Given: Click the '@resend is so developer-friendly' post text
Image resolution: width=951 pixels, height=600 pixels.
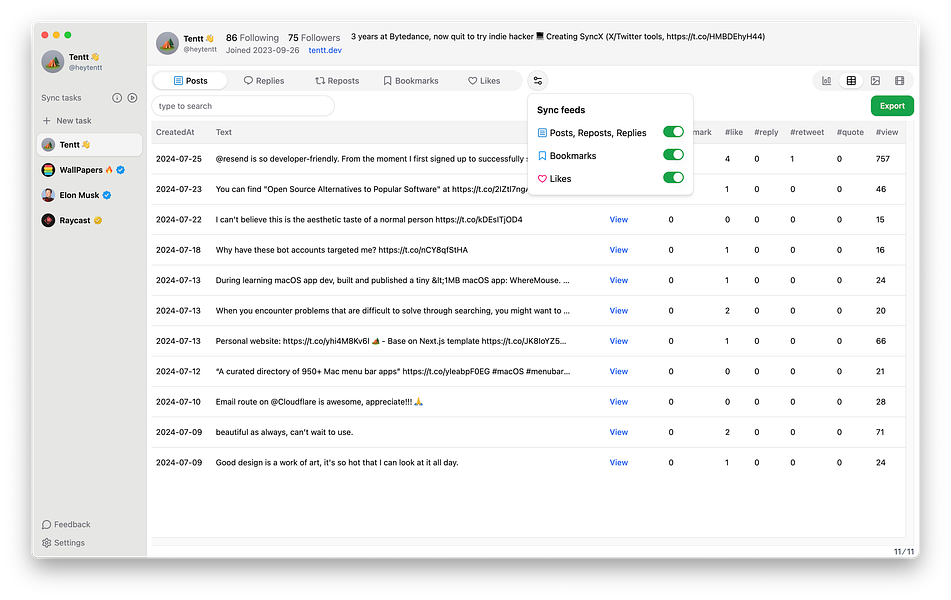Looking at the screenshot, I should click(371, 159).
